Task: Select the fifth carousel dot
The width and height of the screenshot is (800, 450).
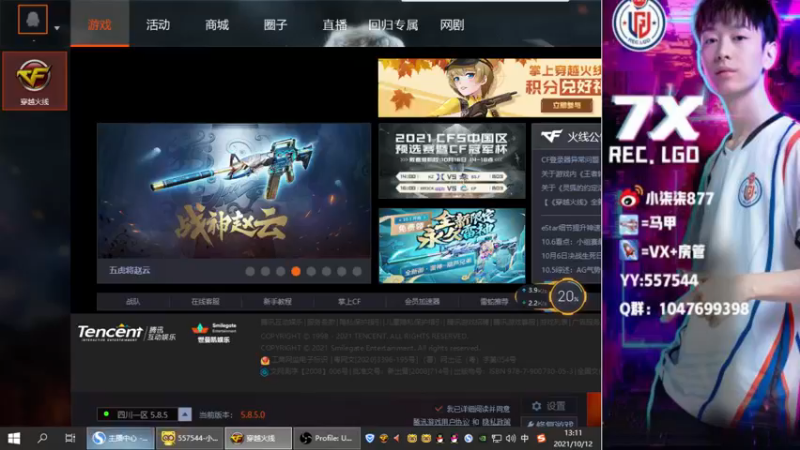Action: (311, 271)
